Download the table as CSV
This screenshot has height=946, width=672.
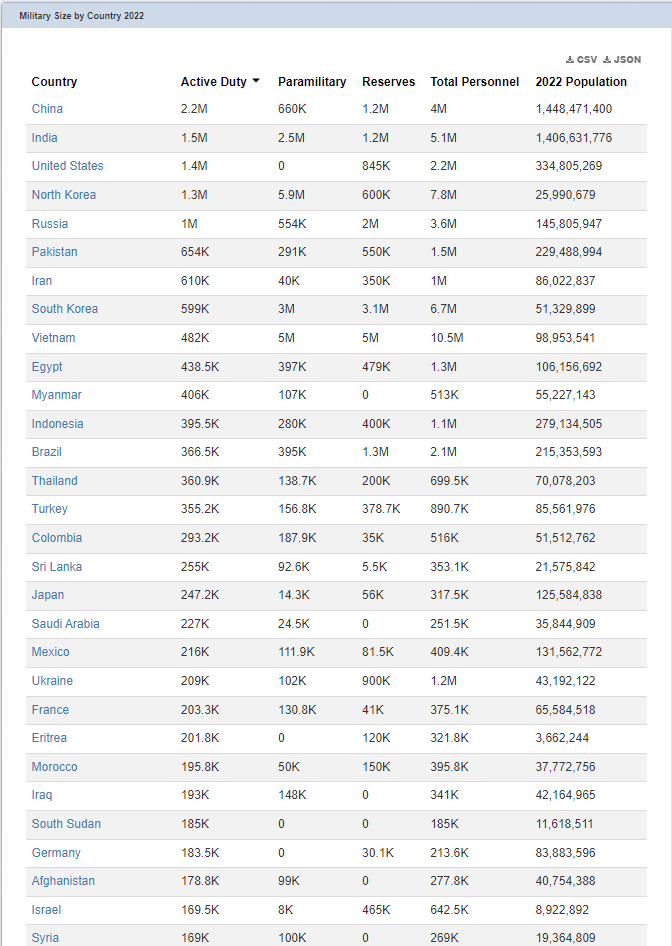pos(582,60)
